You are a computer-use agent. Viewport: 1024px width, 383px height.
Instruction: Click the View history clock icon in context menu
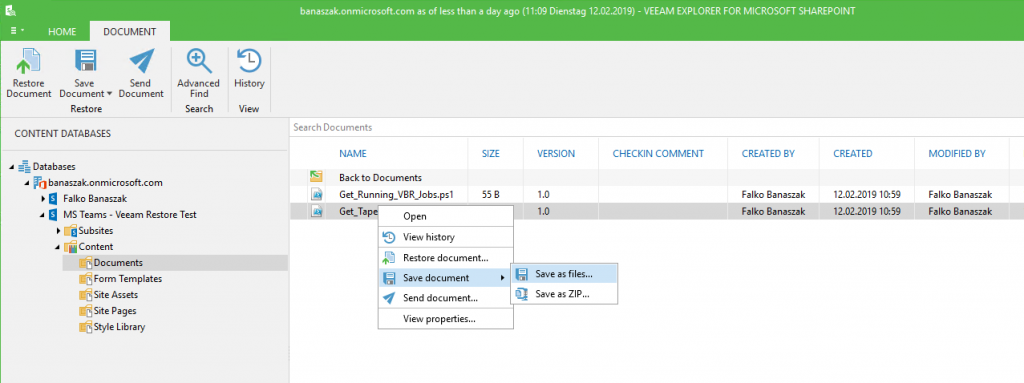pyautogui.click(x=389, y=237)
